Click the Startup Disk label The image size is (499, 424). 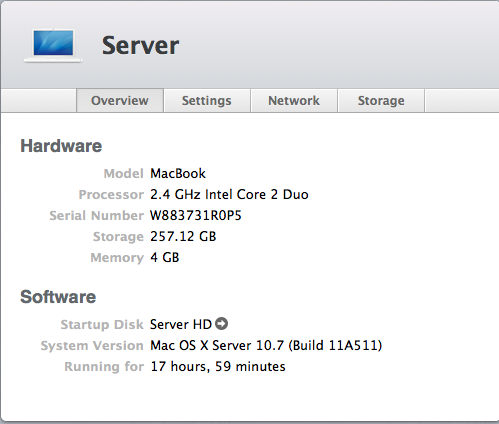tap(102, 324)
